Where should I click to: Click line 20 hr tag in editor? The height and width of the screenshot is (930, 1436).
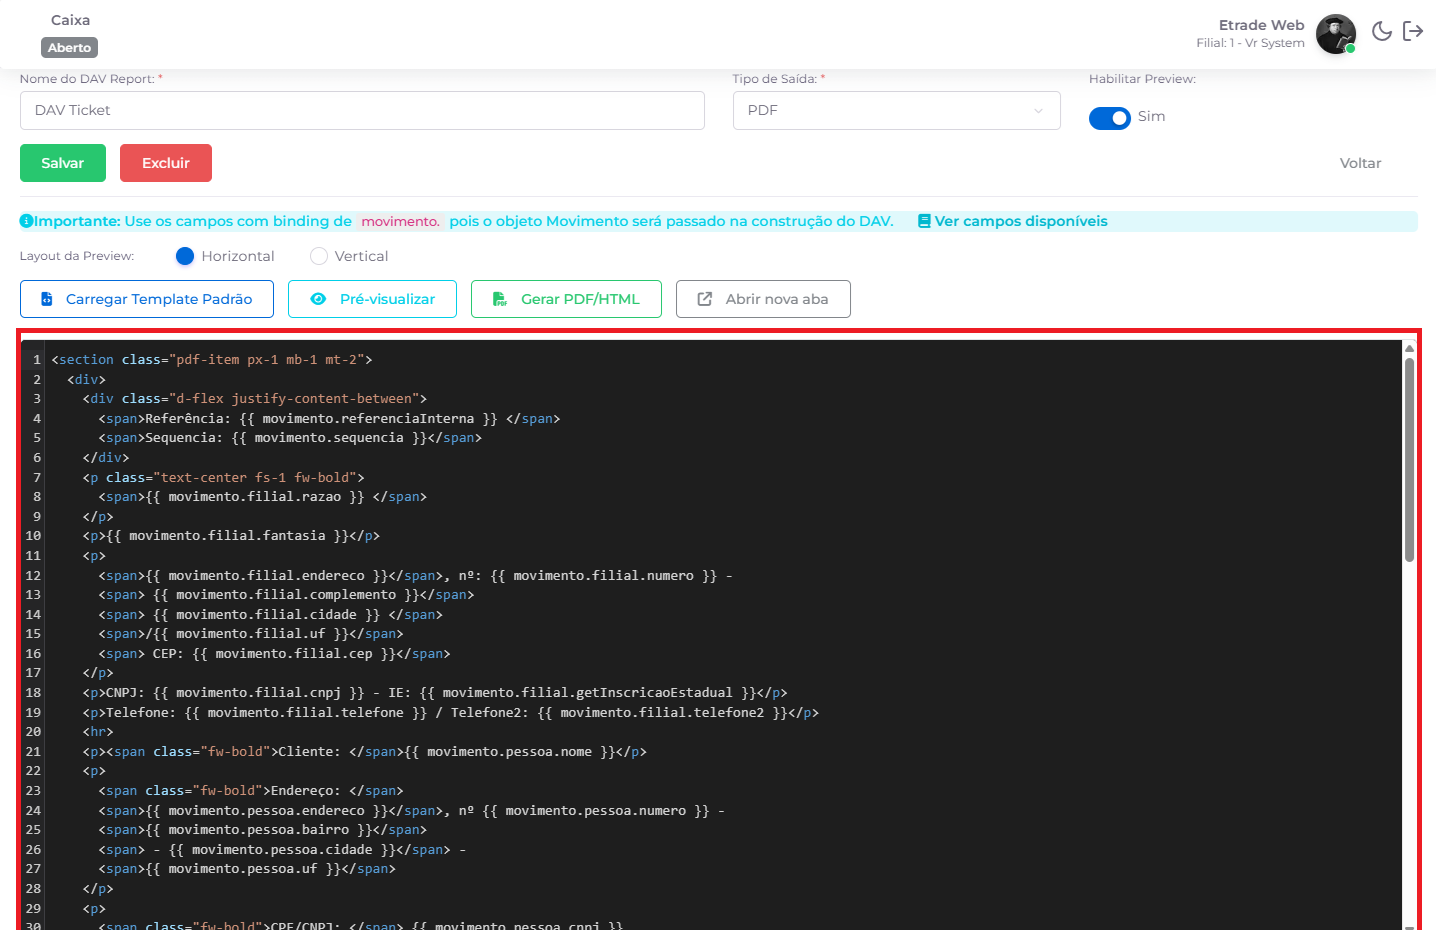point(98,732)
